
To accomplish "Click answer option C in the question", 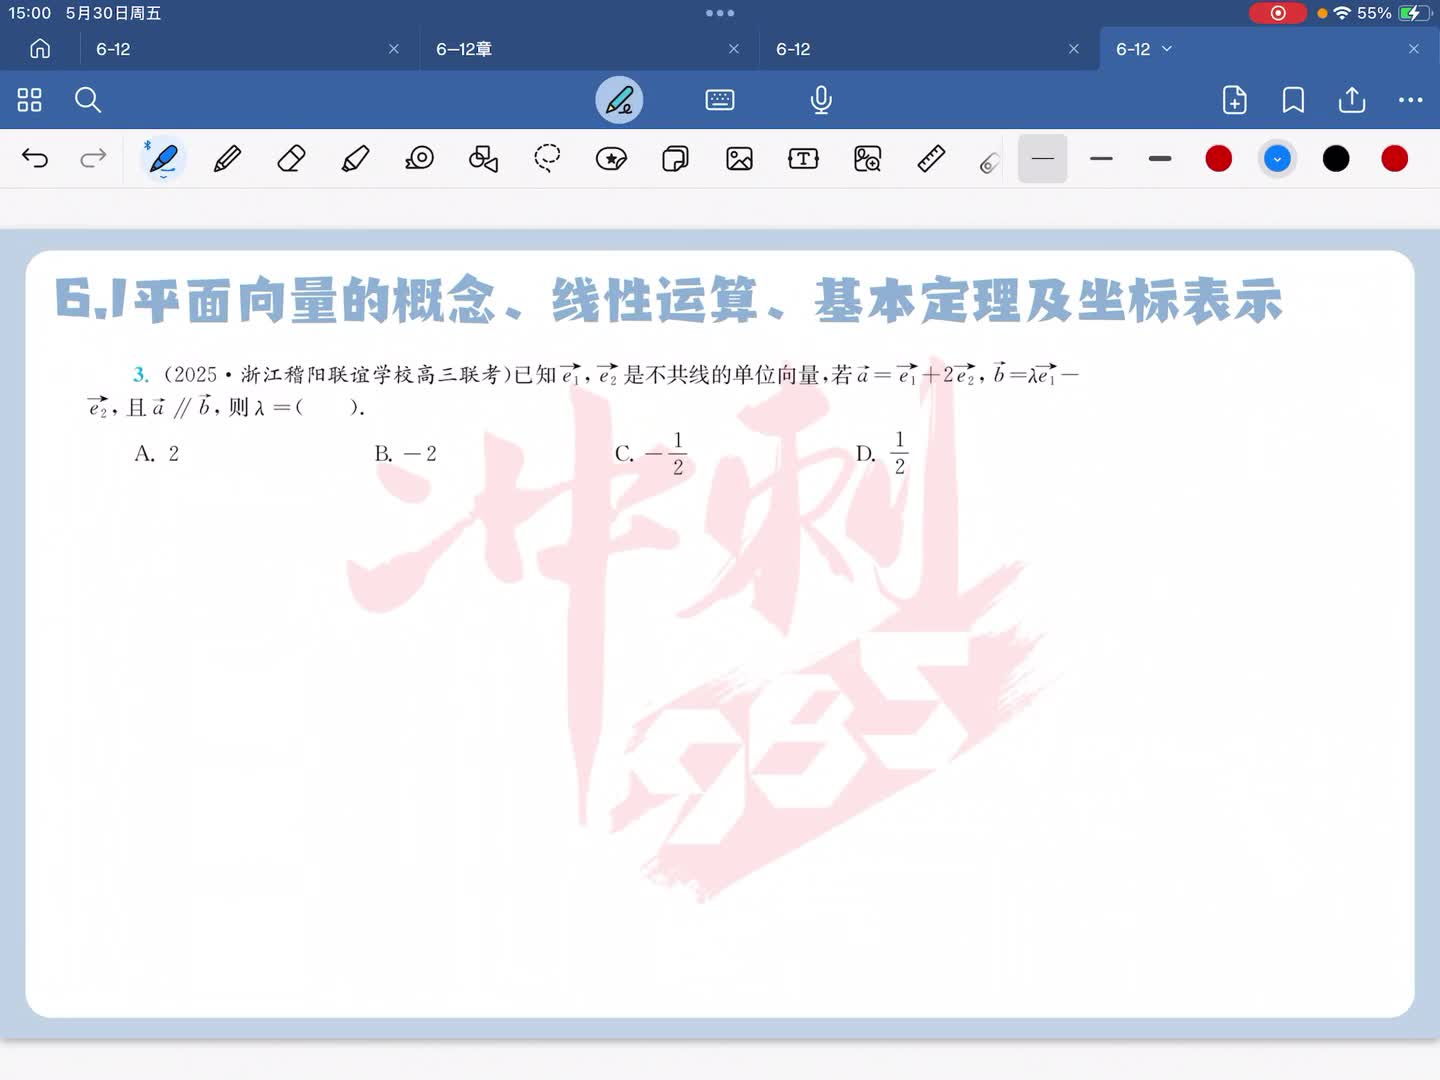I will coord(650,454).
